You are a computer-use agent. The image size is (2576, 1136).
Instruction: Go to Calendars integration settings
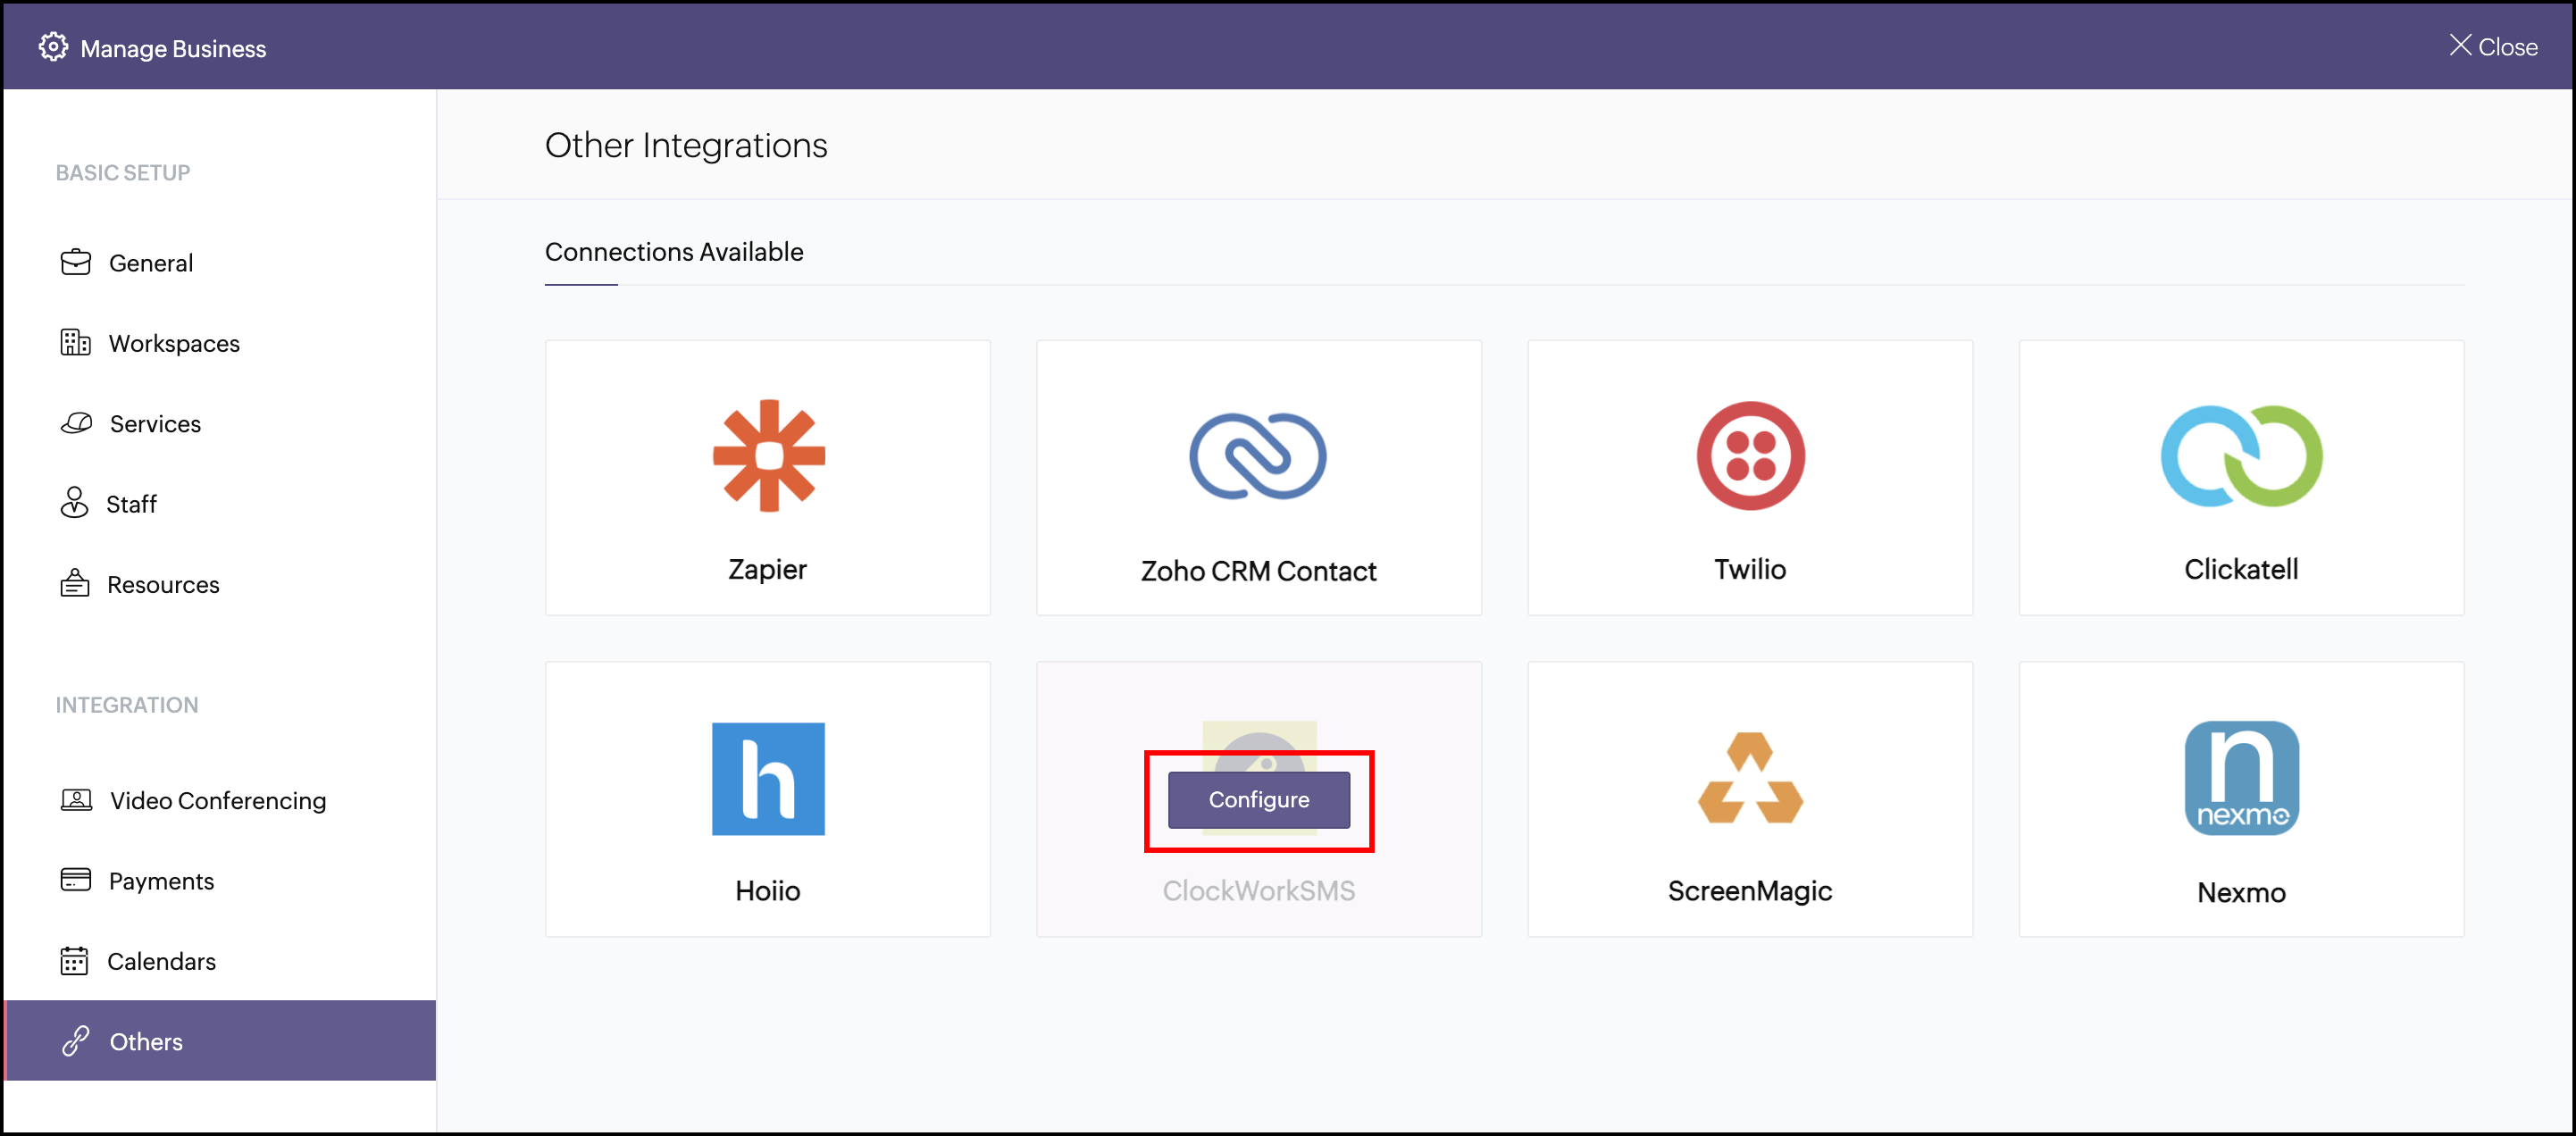pos(161,961)
